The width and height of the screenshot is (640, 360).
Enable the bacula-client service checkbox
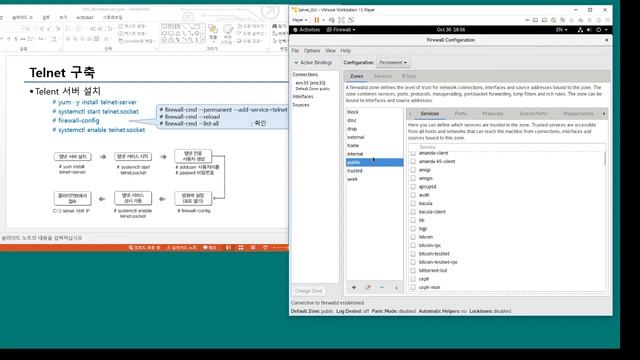click(413, 212)
